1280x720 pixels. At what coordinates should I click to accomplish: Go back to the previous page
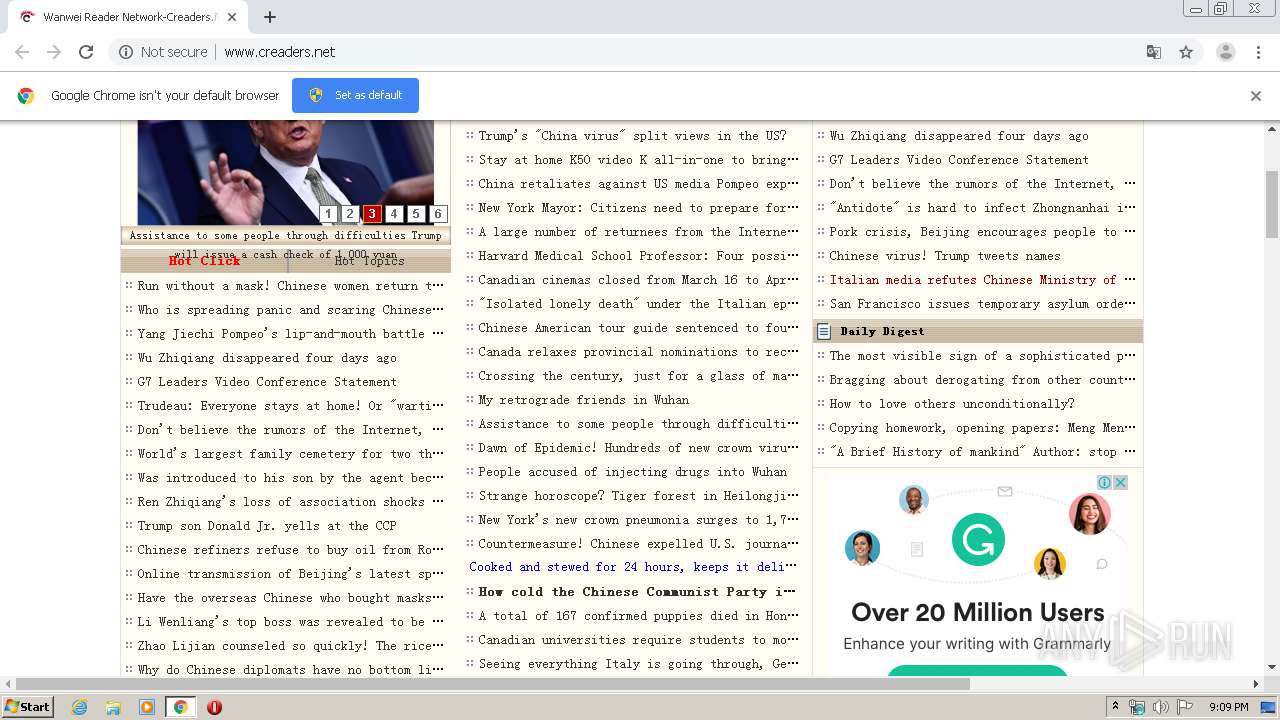point(22,52)
